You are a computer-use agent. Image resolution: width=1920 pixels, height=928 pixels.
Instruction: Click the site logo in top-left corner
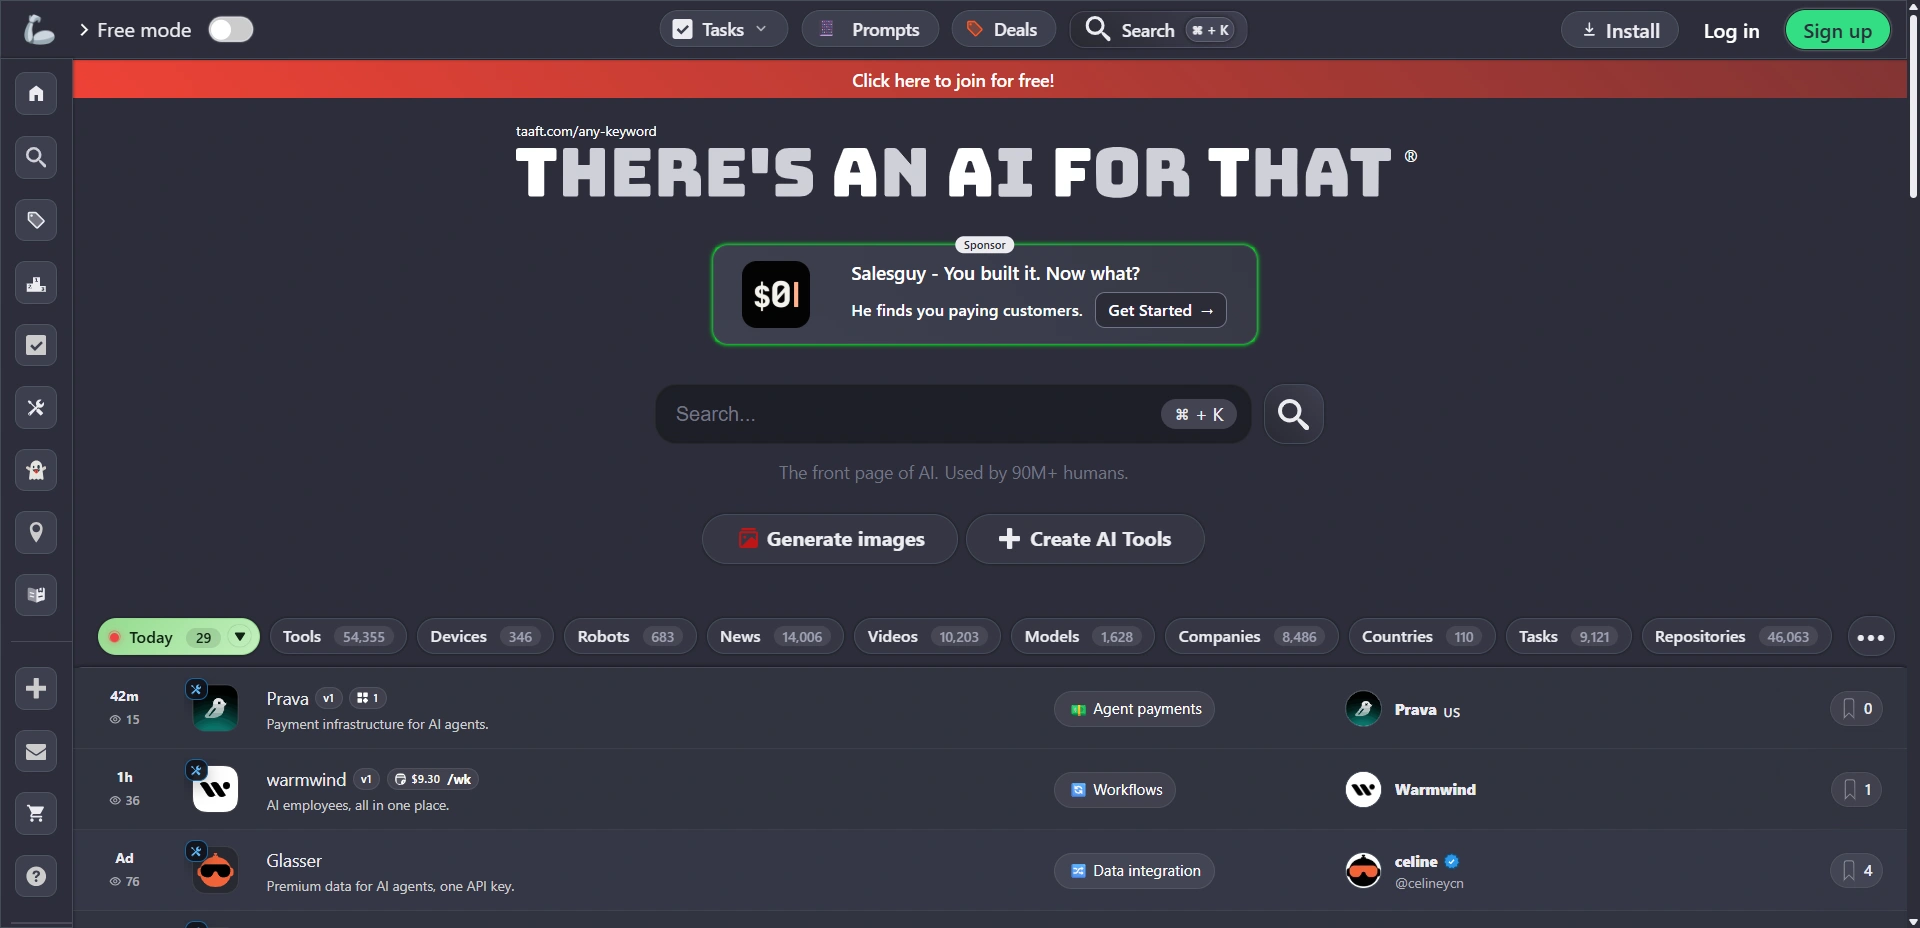click(38, 30)
